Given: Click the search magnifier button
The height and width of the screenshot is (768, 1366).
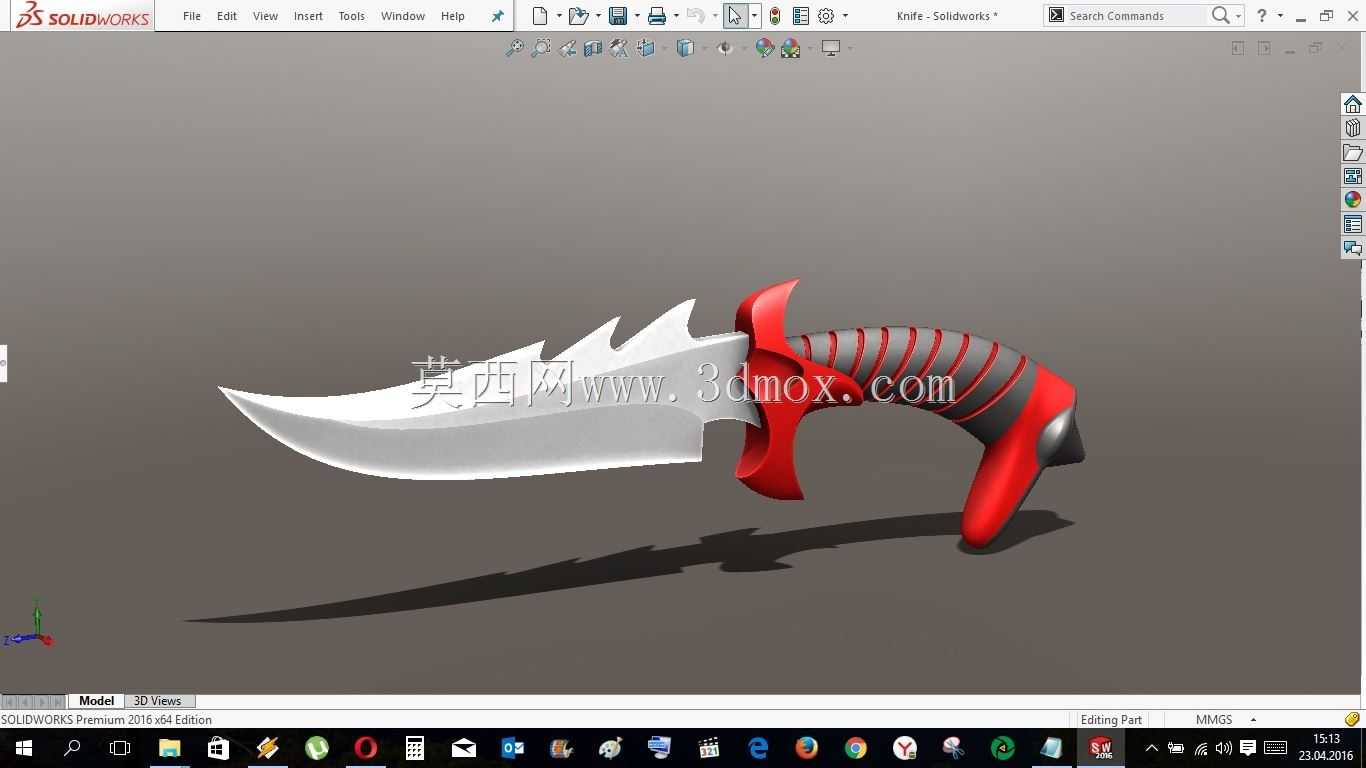Looking at the screenshot, I should [1220, 16].
